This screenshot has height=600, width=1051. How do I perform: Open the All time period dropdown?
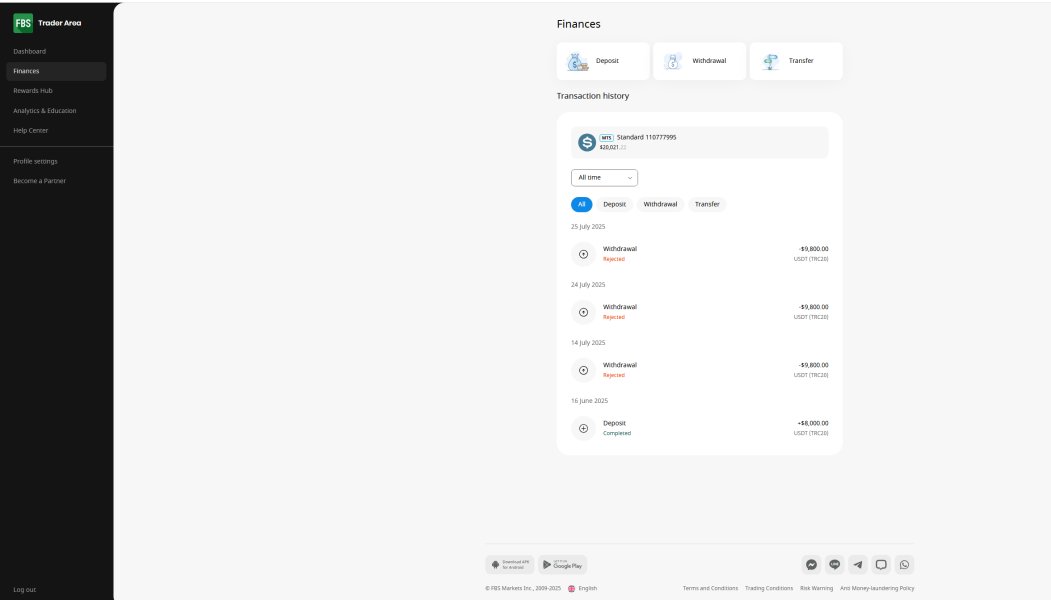click(x=604, y=177)
